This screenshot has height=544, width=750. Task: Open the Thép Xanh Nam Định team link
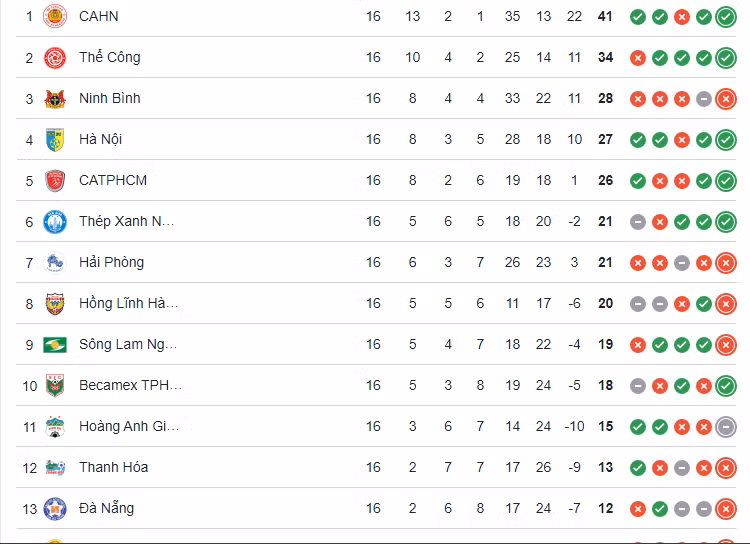(x=127, y=221)
